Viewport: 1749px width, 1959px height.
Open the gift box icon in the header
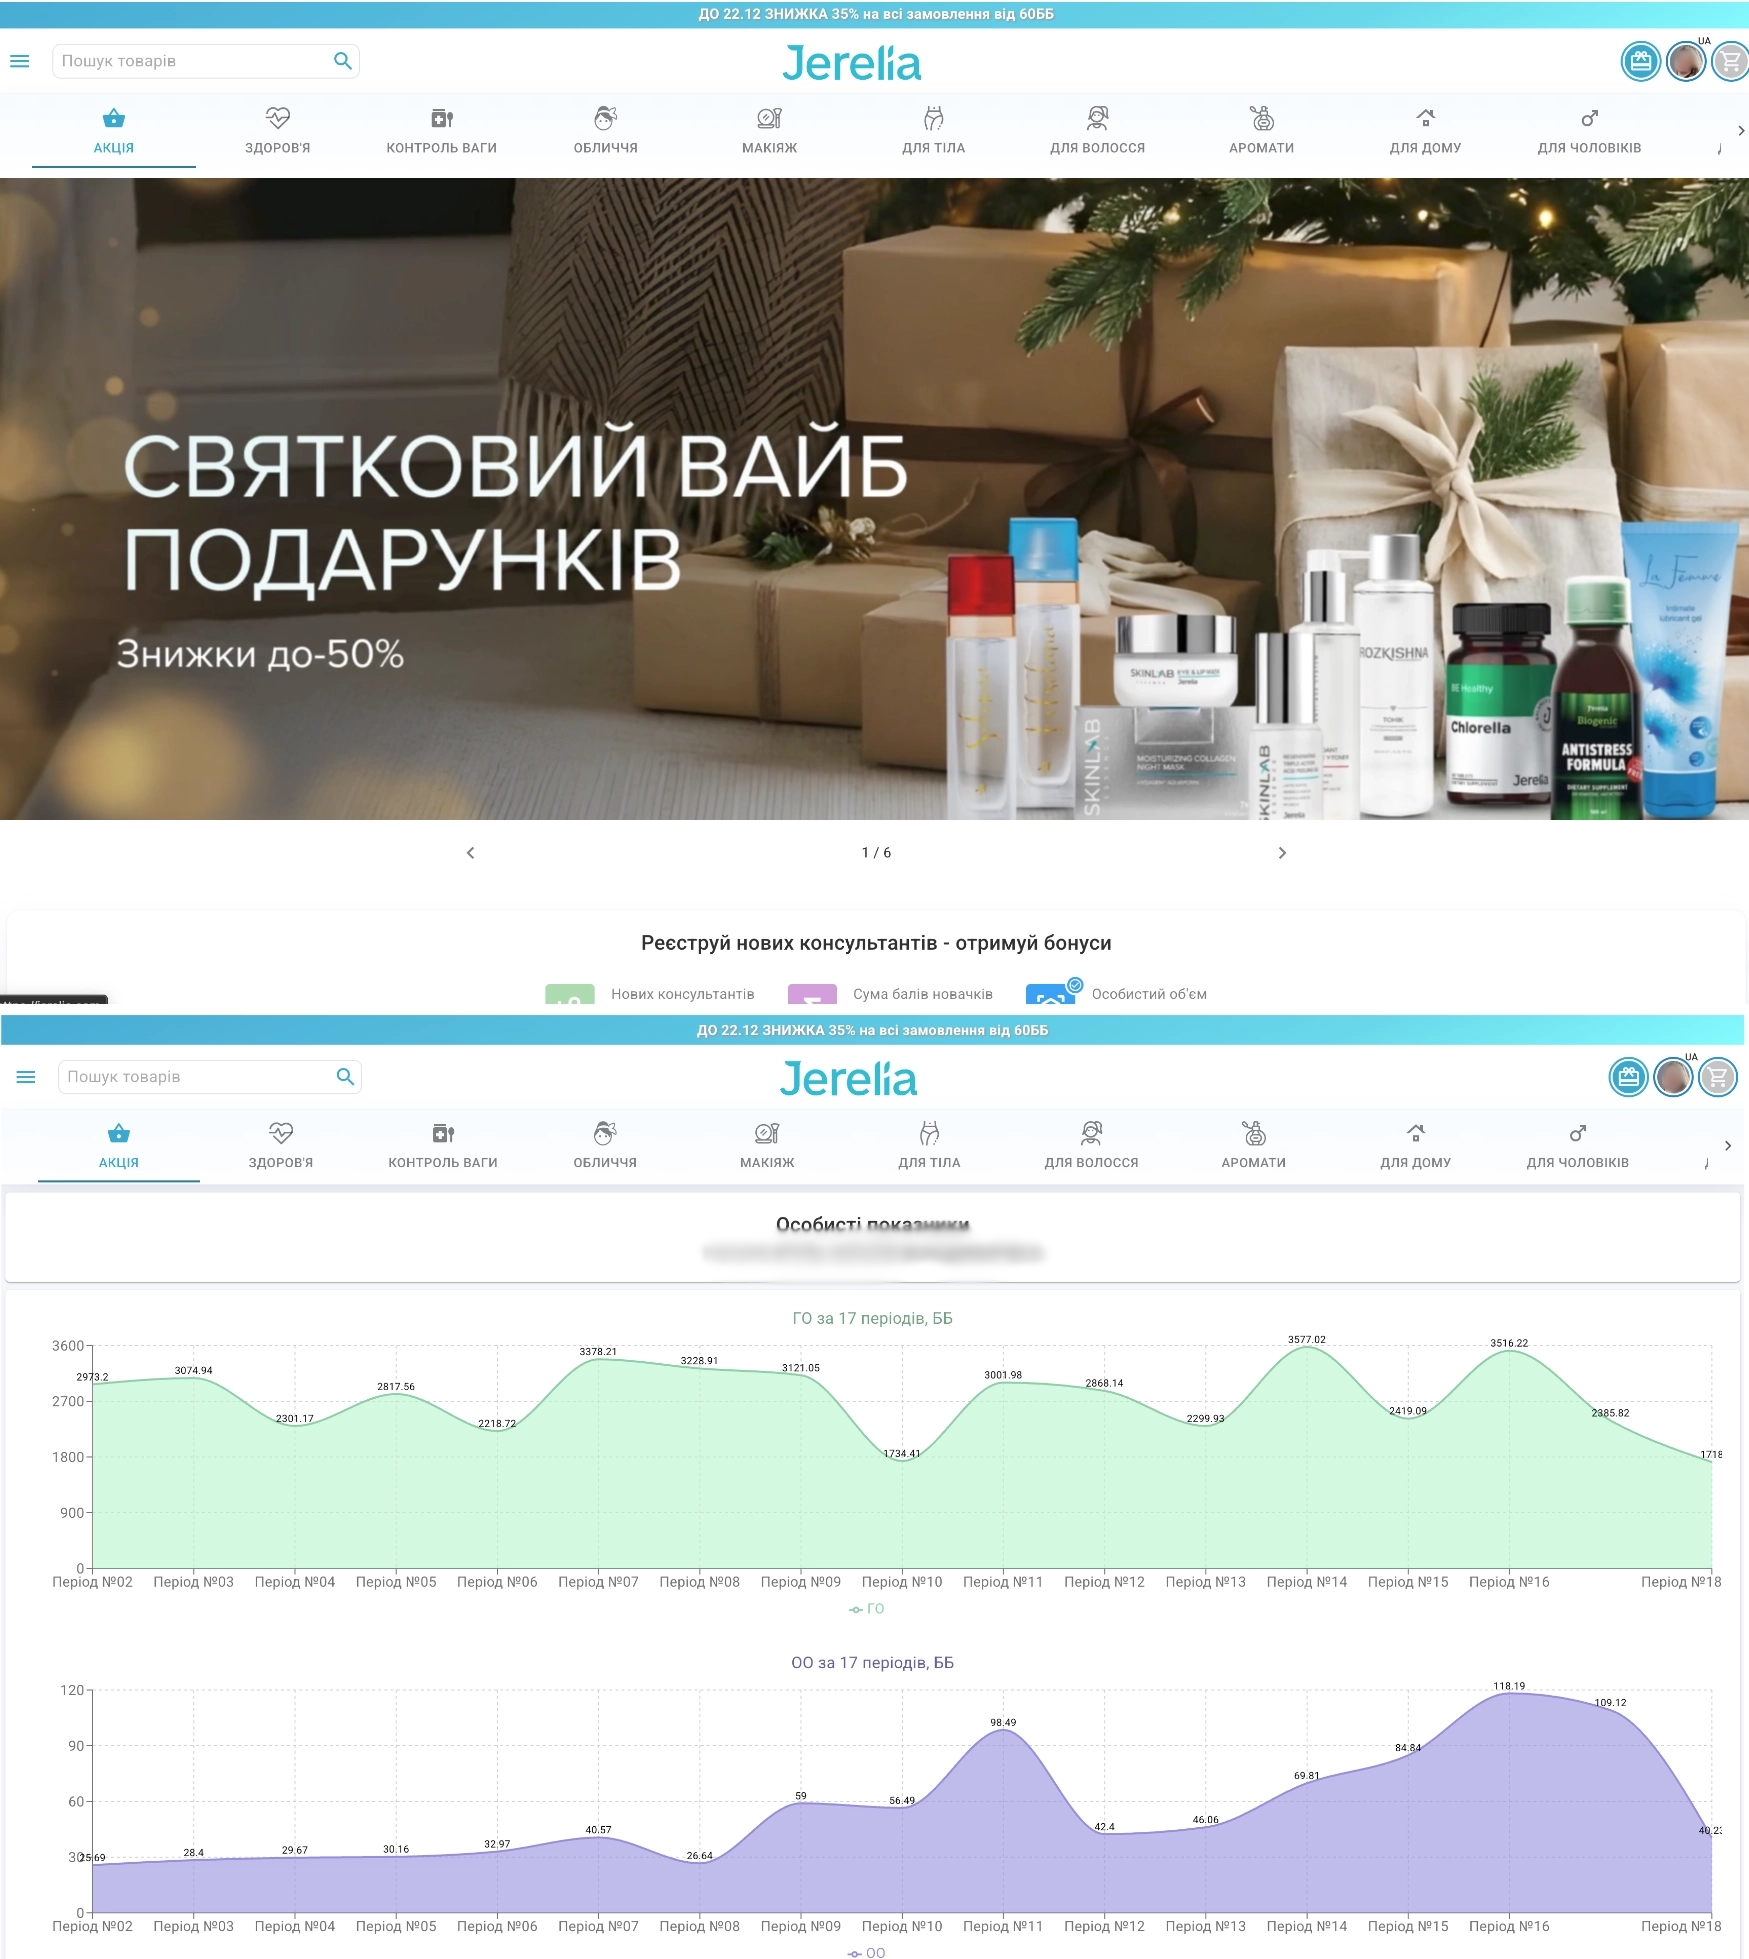coord(1640,61)
